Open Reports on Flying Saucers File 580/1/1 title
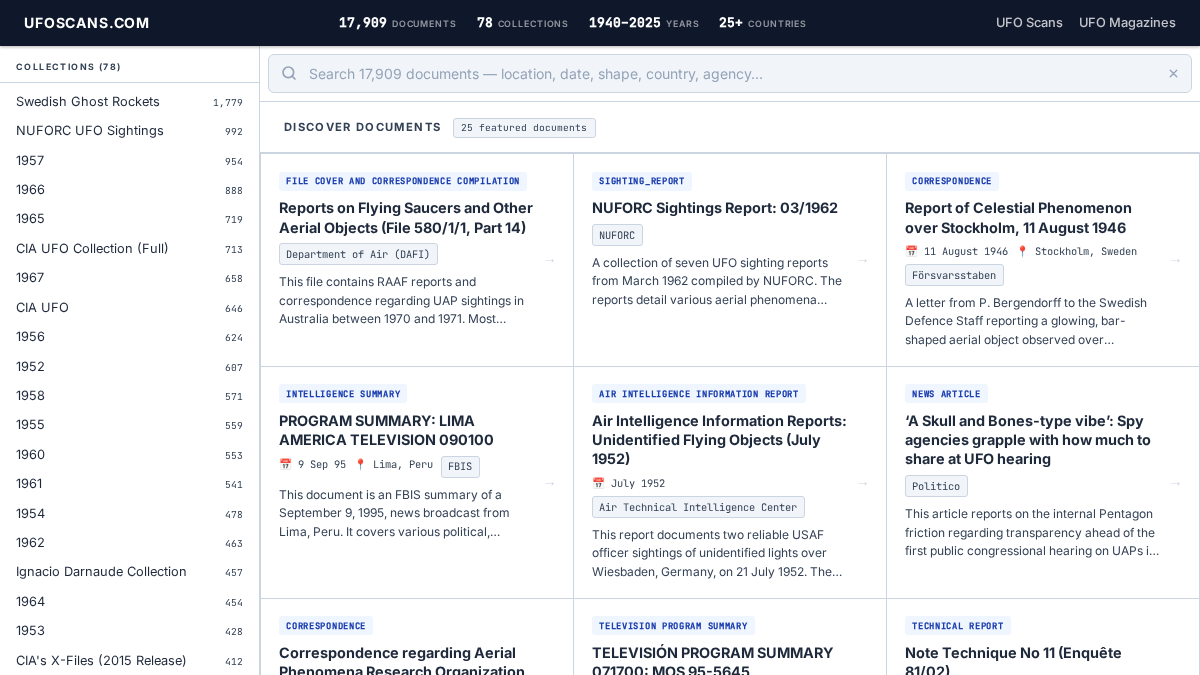This screenshot has width=1200, height=675. click(406, 218)
